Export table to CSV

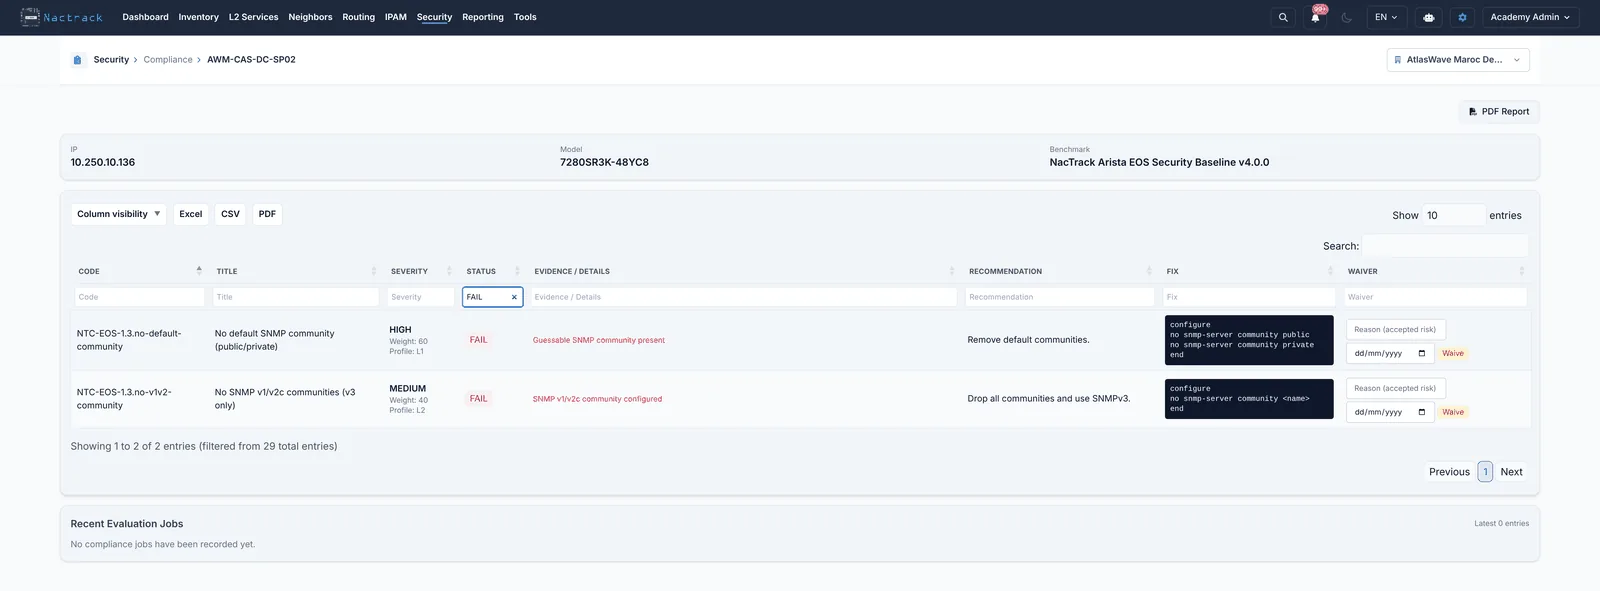(230, 214)
